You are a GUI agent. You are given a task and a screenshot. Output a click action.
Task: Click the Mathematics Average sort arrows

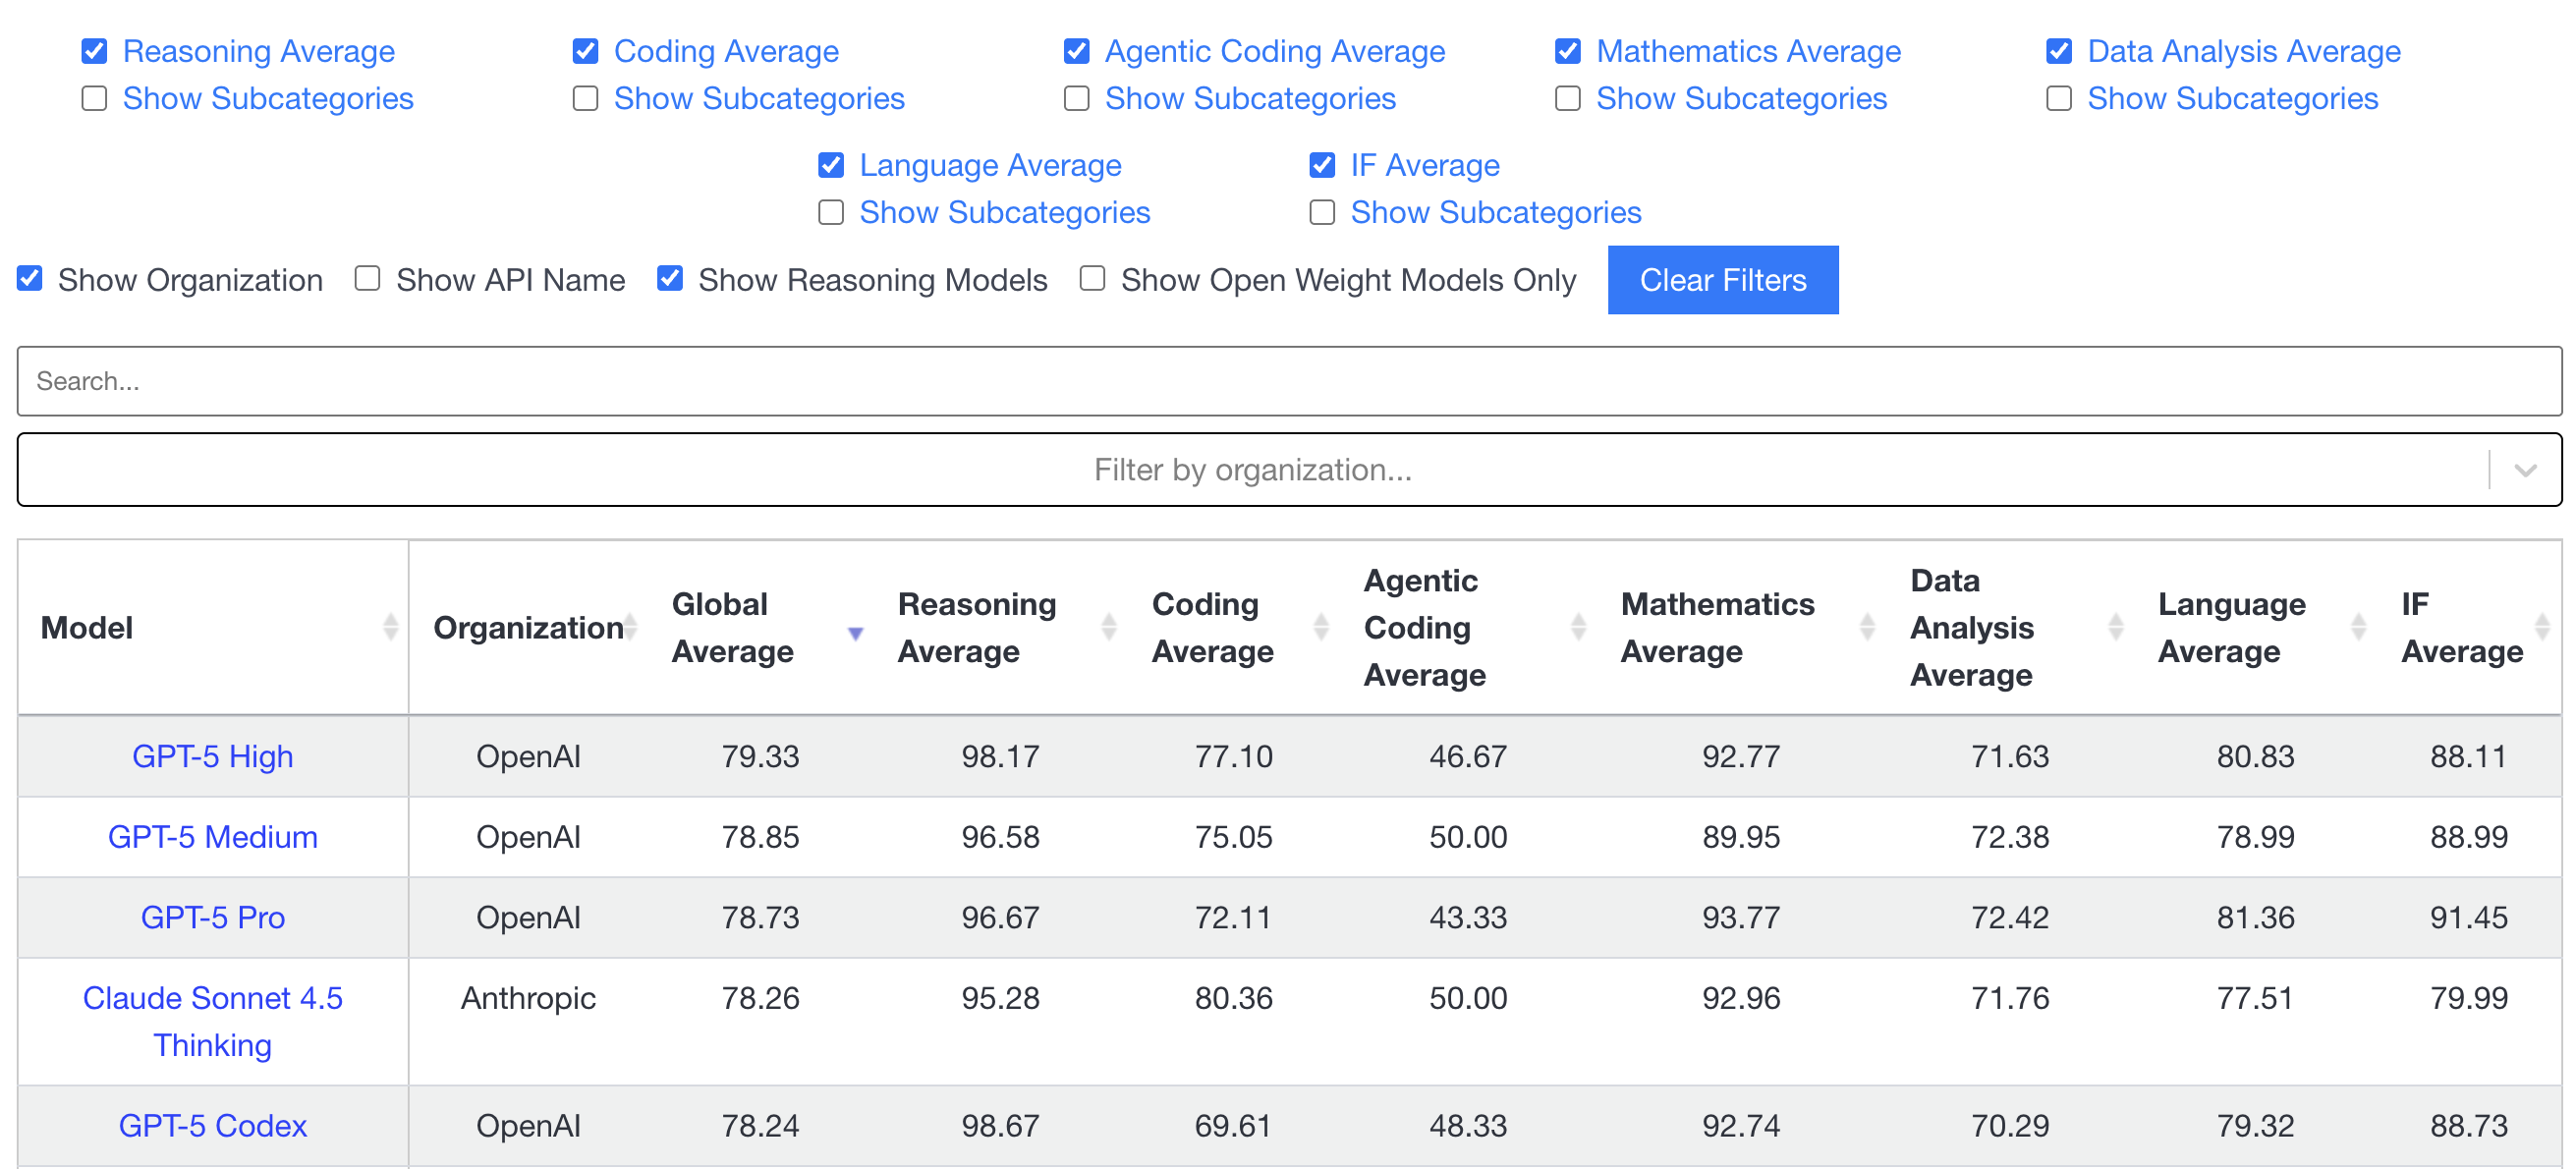coord(1866,627)
